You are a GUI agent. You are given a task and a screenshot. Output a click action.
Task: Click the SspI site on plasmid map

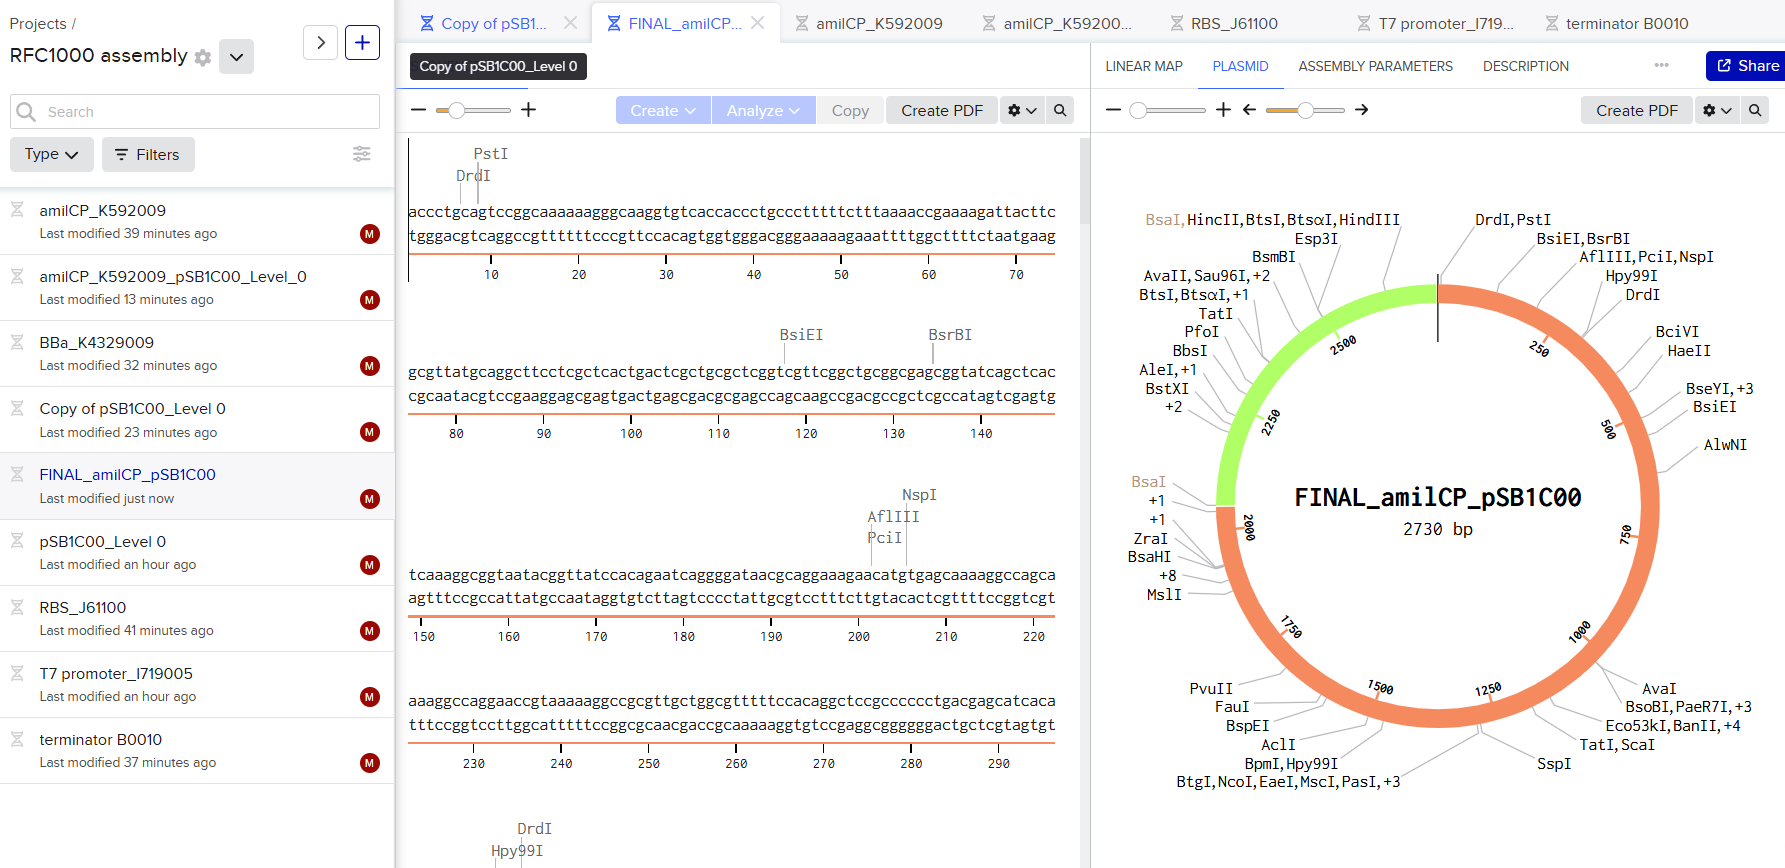[x=1554, y=764]
